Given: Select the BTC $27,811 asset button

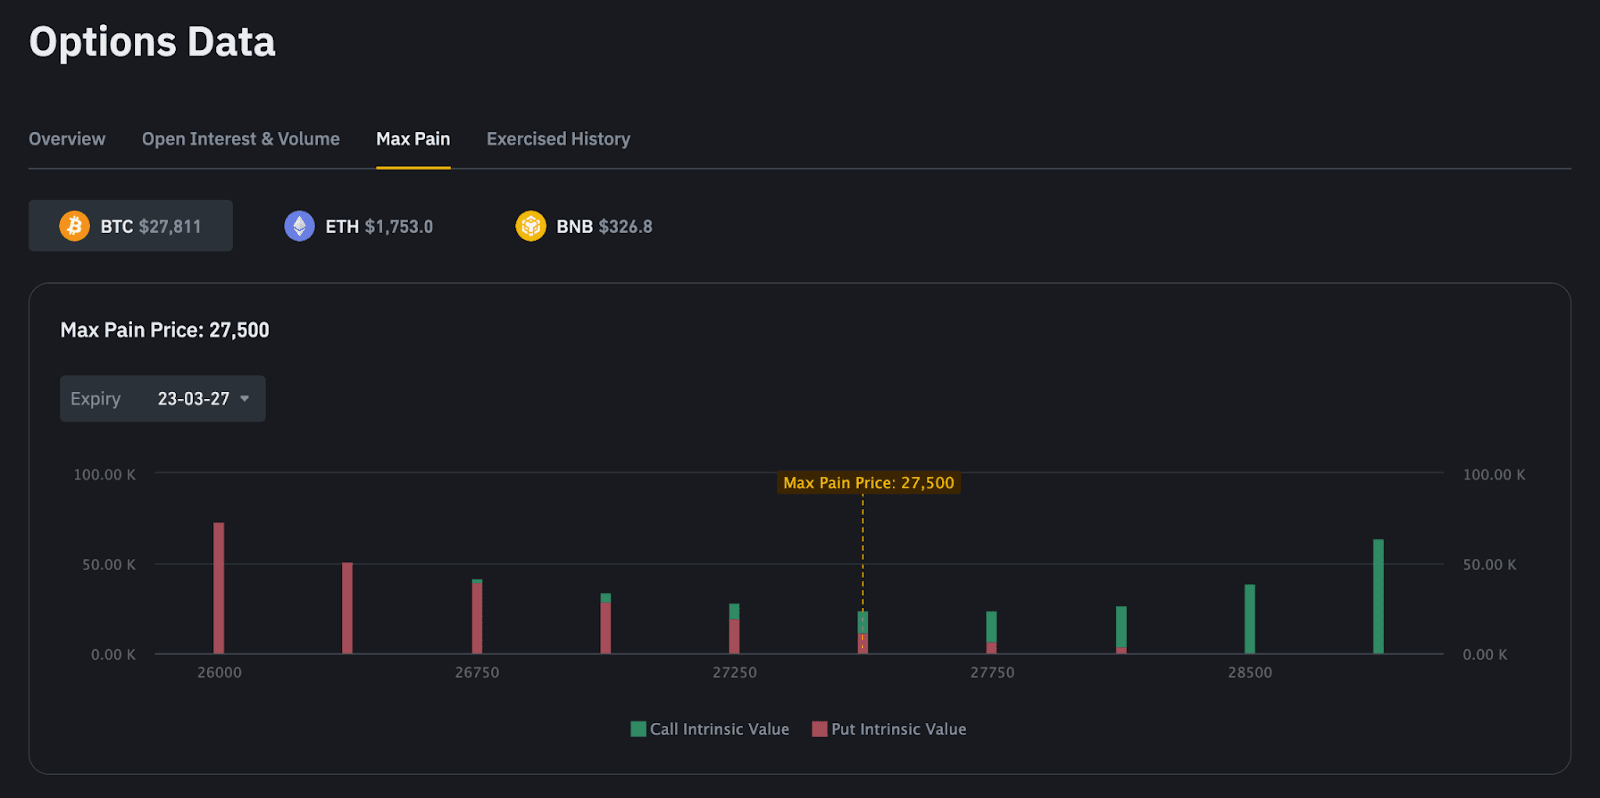Looking at the screenshot, I should click(x=131, y=226).
